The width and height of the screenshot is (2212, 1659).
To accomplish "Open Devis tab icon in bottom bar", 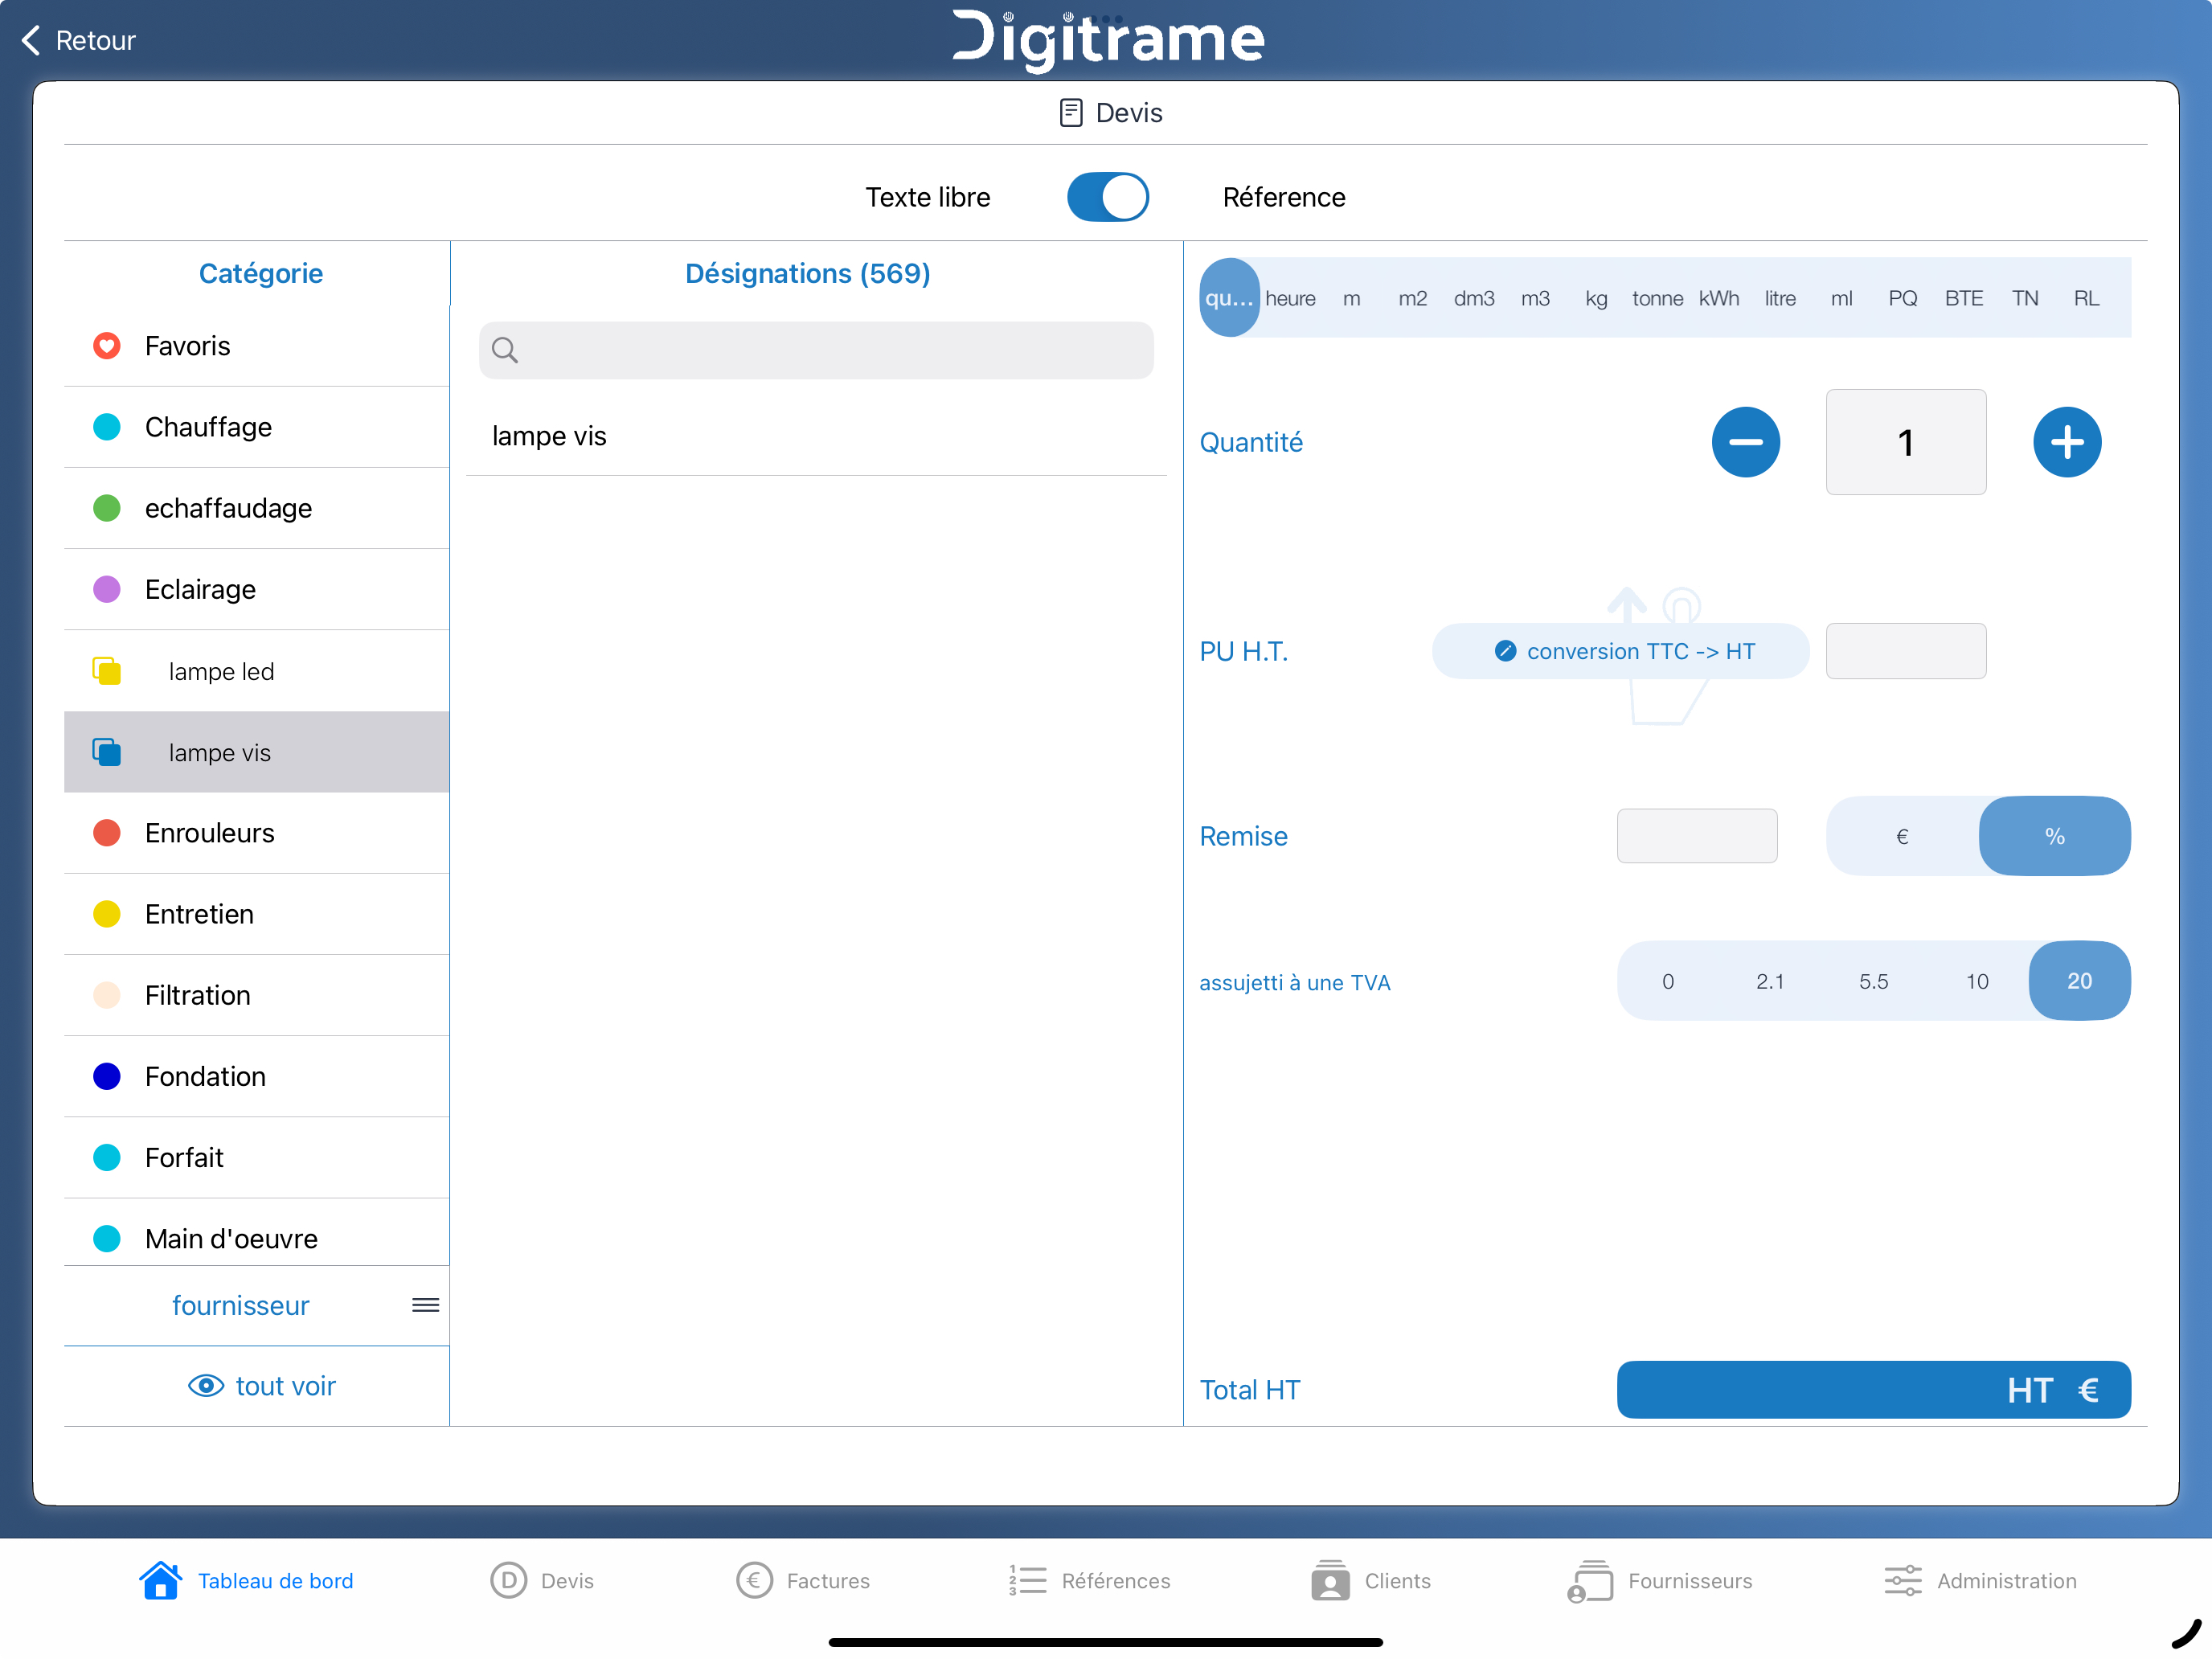I will (508, 1580).
